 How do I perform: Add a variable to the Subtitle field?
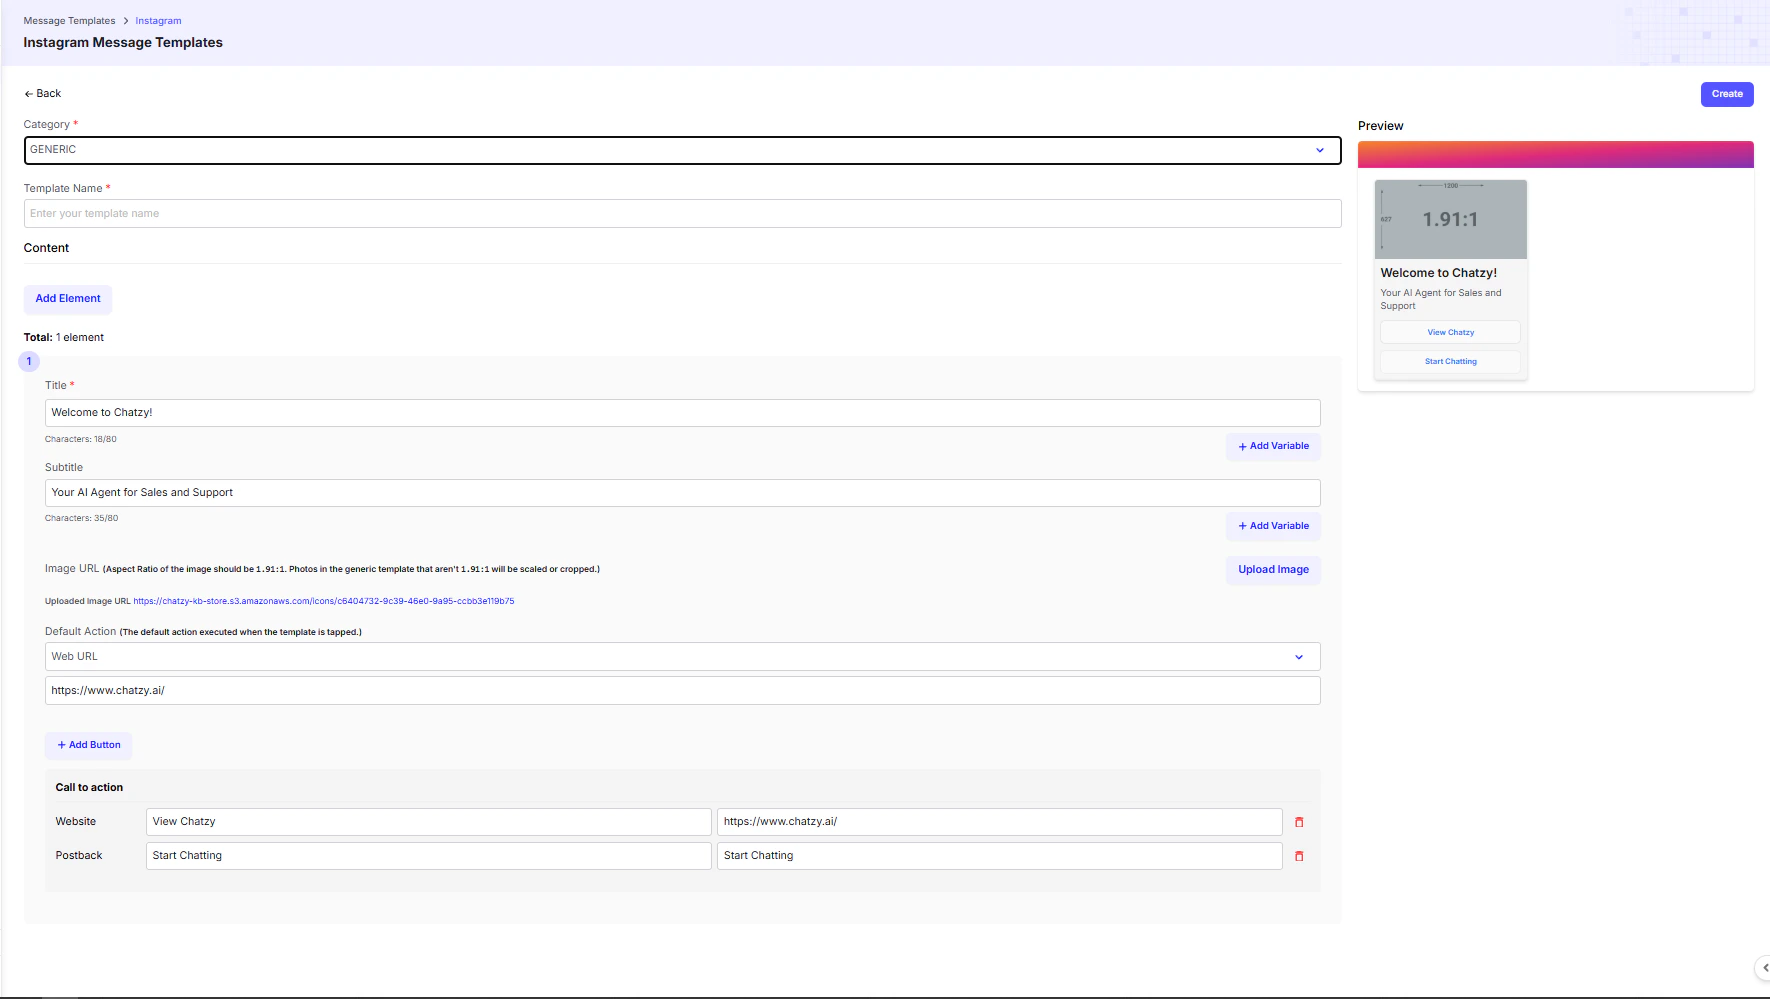coord(1273,526)
